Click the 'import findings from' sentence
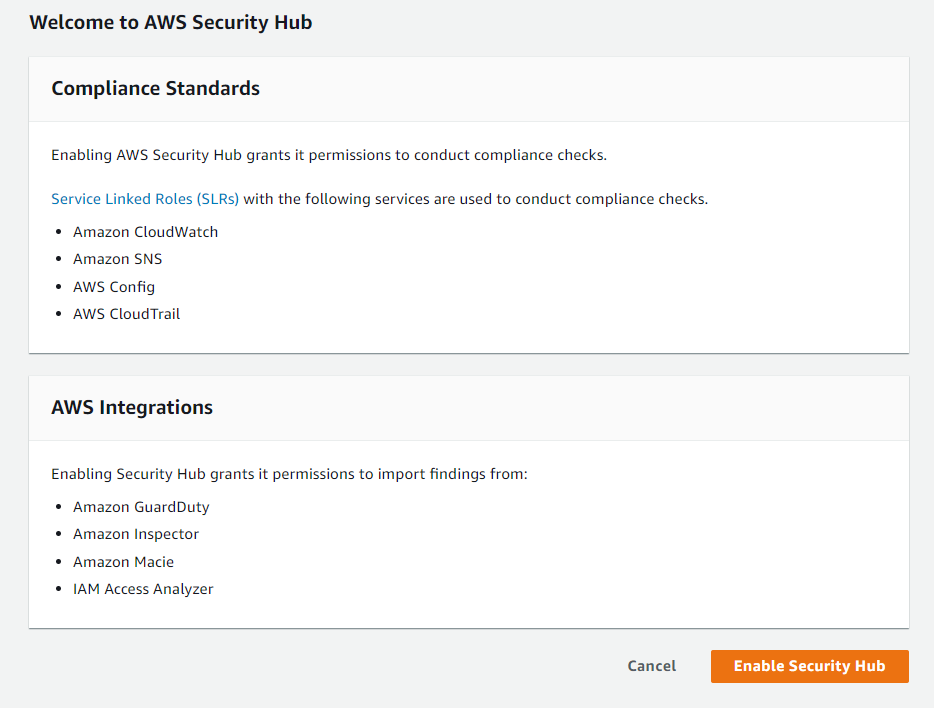This screenshot has height=708, width=934. 289,474
